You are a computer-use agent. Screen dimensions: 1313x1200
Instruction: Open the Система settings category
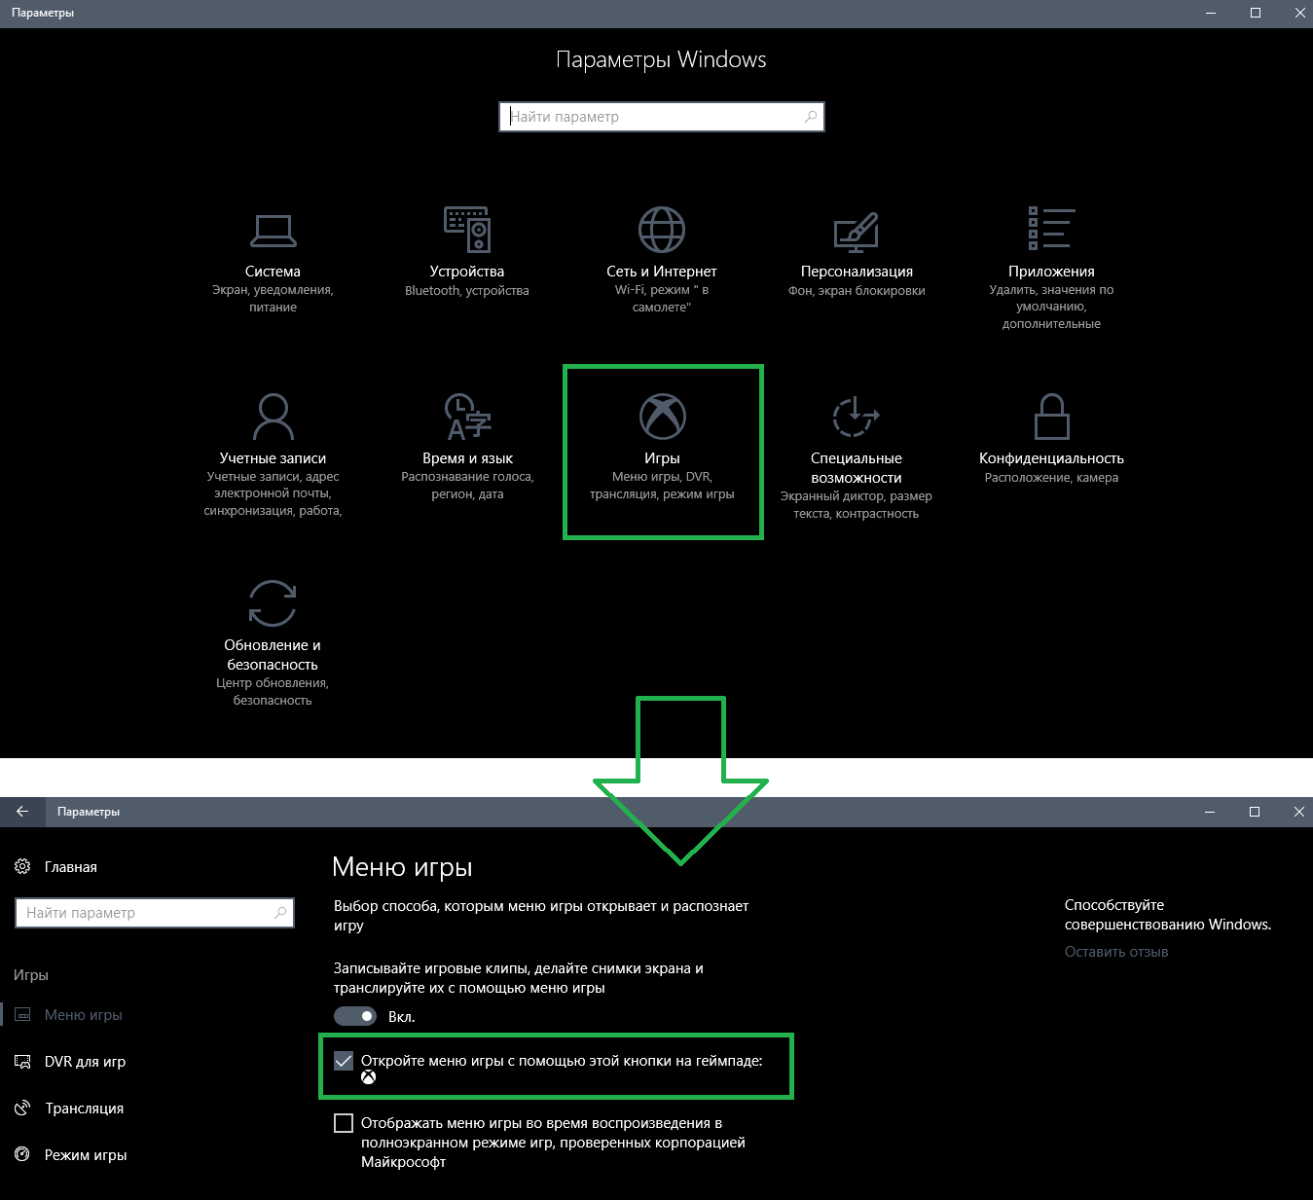pos(272,262)
